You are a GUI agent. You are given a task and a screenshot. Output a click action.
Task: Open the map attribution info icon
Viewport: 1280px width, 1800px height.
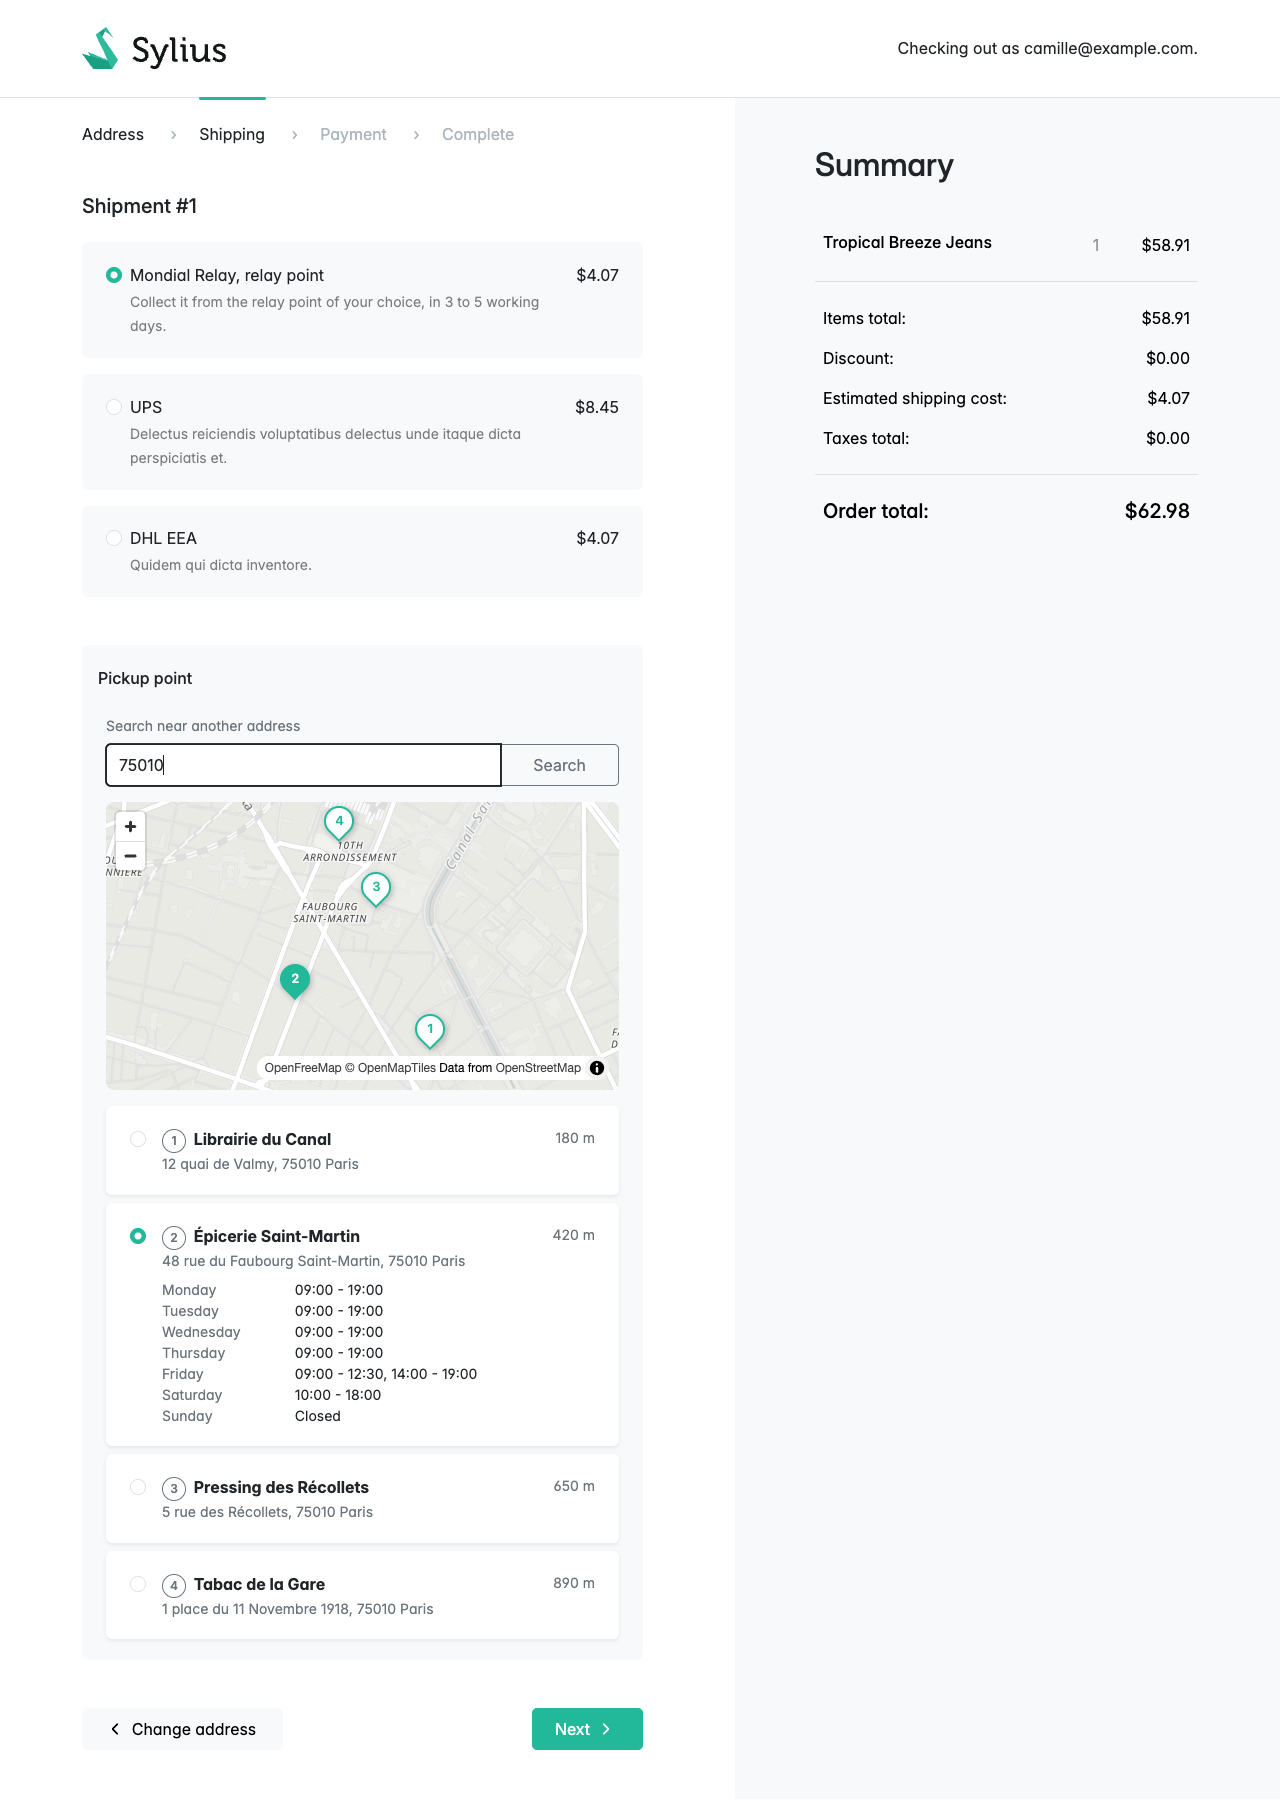tap(597, 1068)
